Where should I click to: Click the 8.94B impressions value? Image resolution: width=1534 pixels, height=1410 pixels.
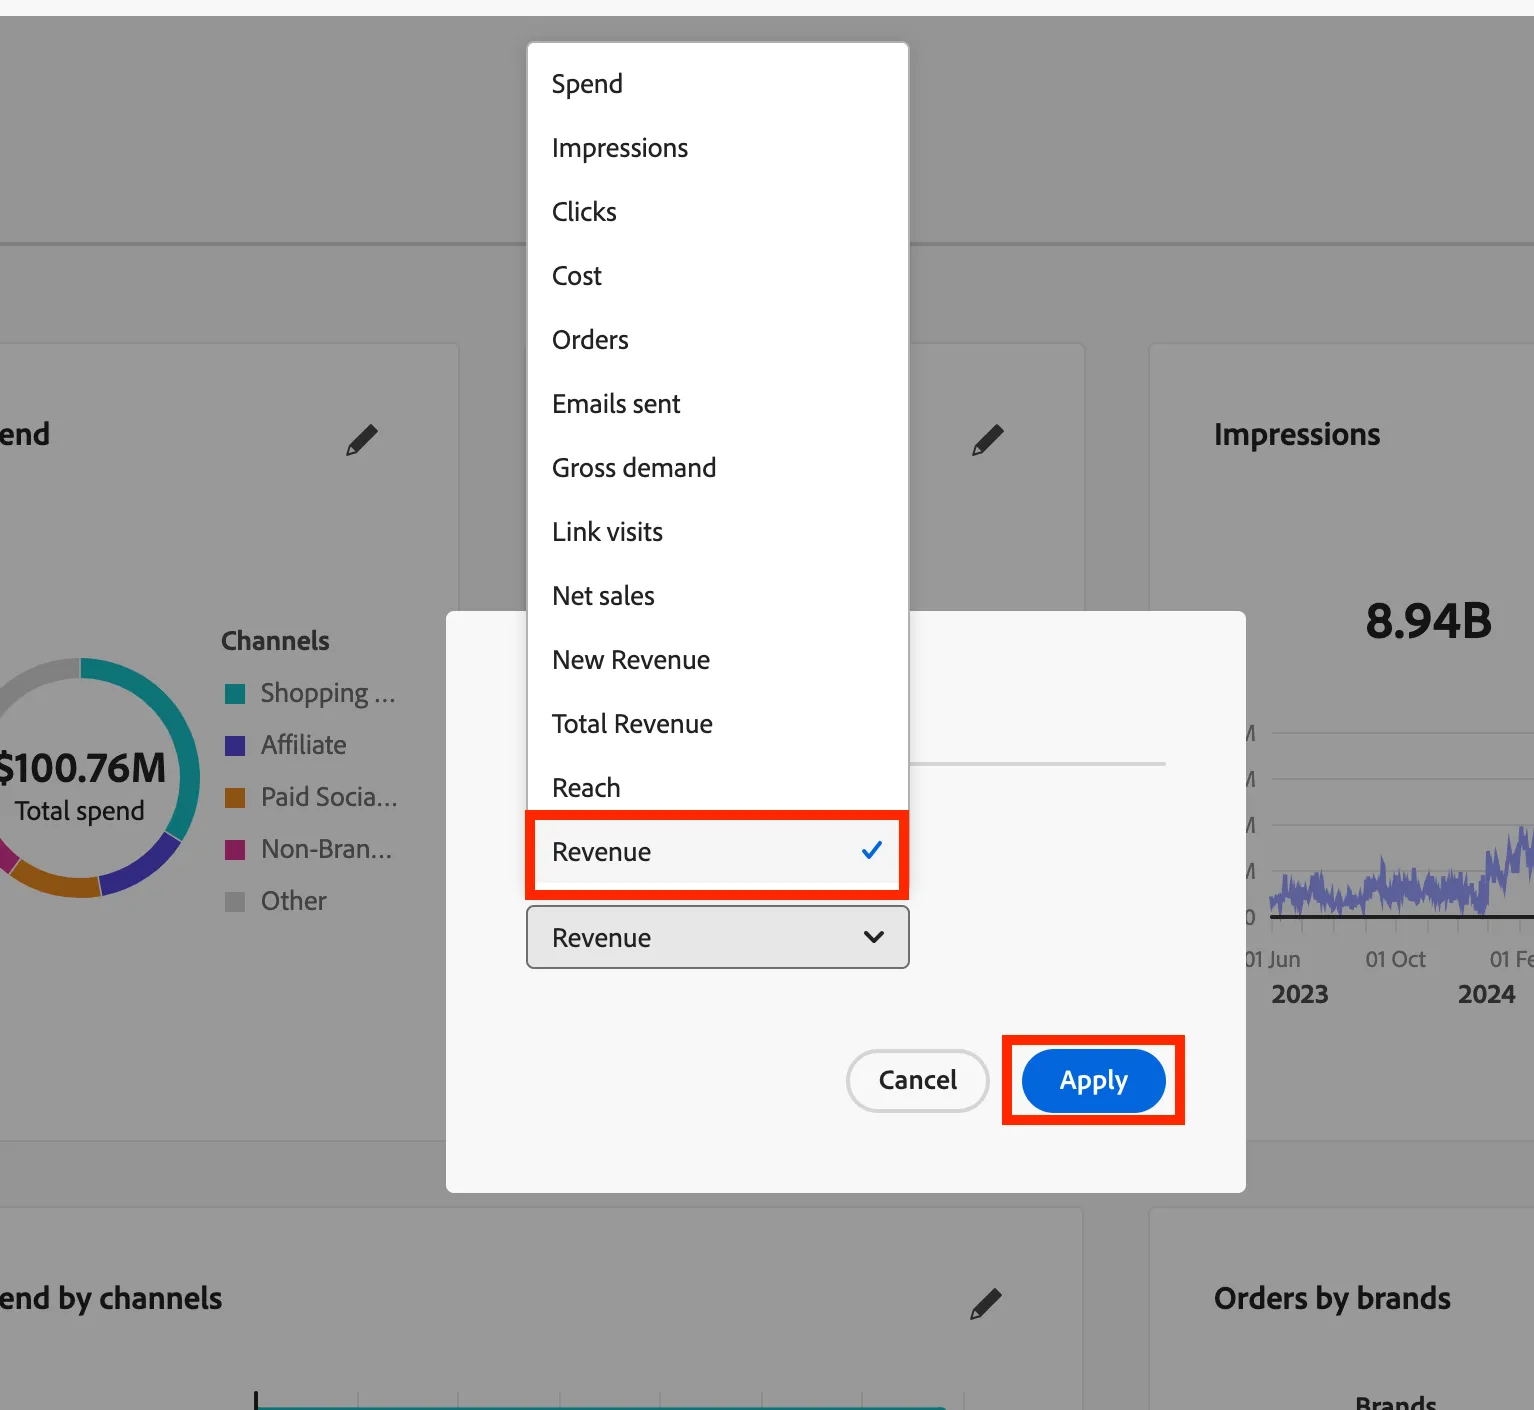coord(1429,621)
